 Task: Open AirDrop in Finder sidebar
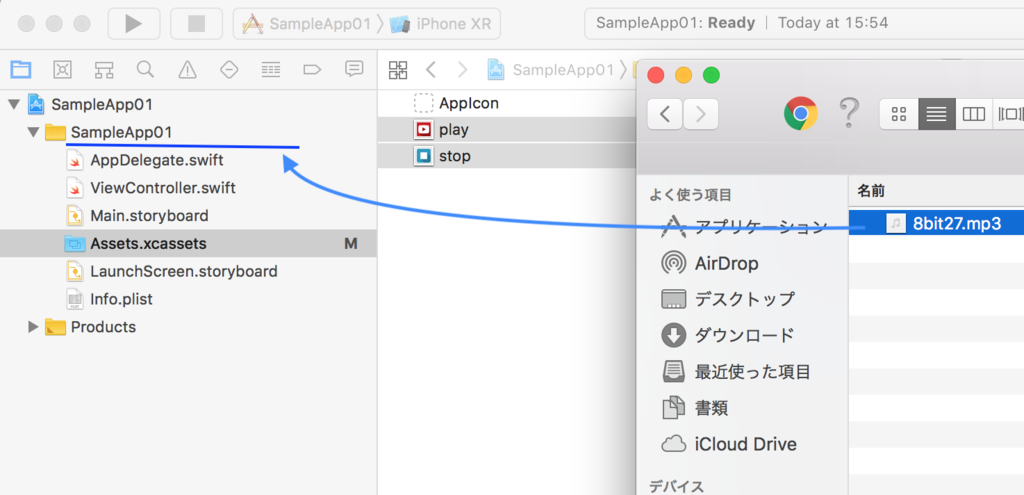tap(710, 263)
